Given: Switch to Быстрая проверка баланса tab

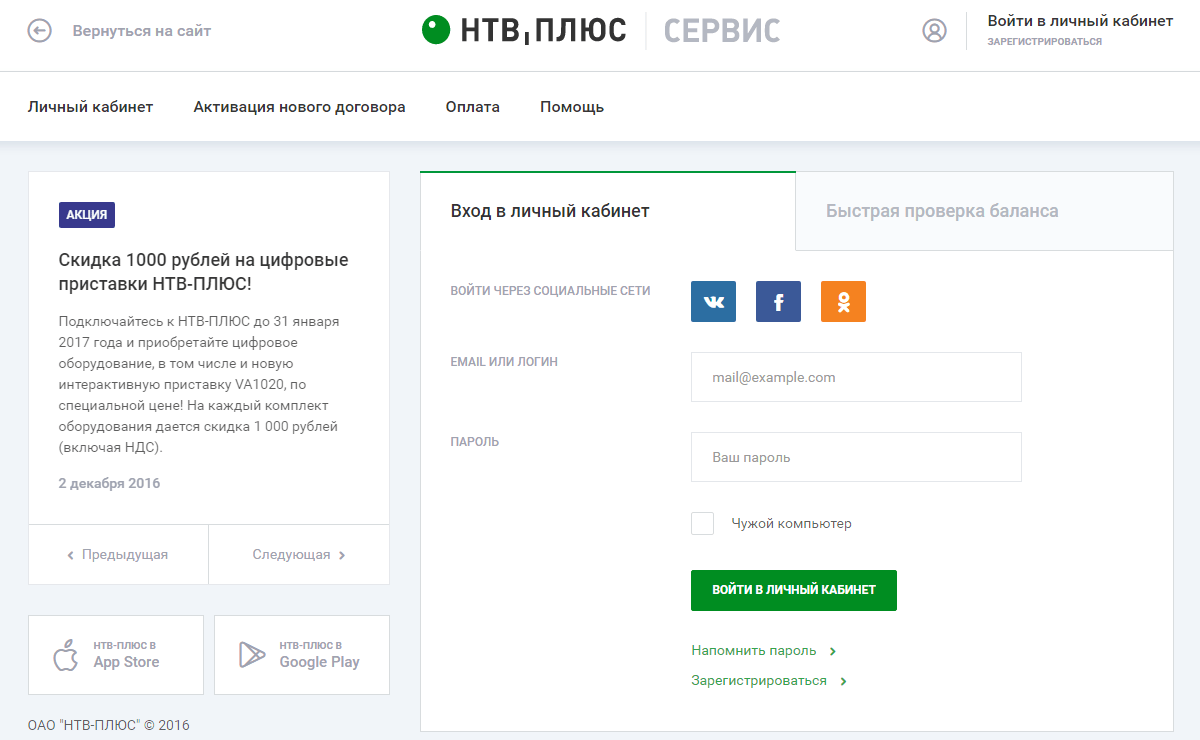Looking at the screenshot, I should [x=942, y=211].
